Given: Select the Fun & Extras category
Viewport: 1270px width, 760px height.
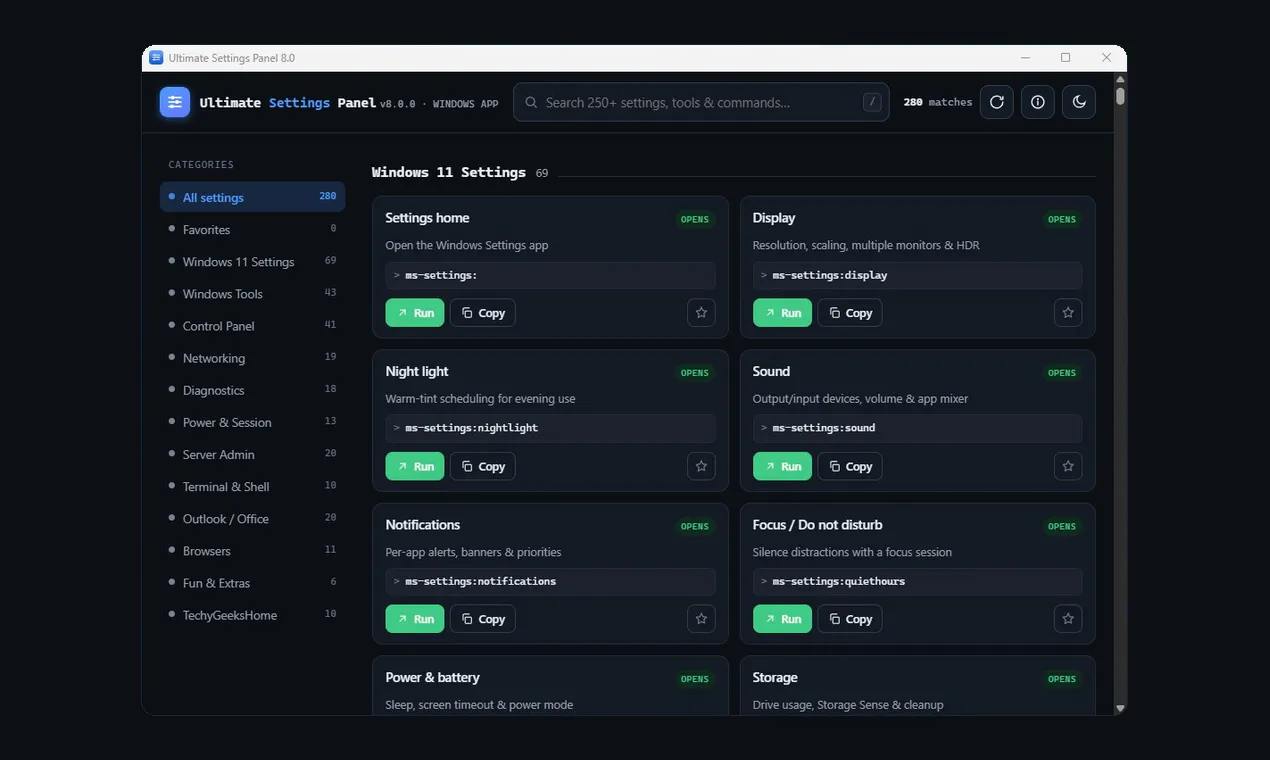Looking at the screenshot, I should [252, 582].
